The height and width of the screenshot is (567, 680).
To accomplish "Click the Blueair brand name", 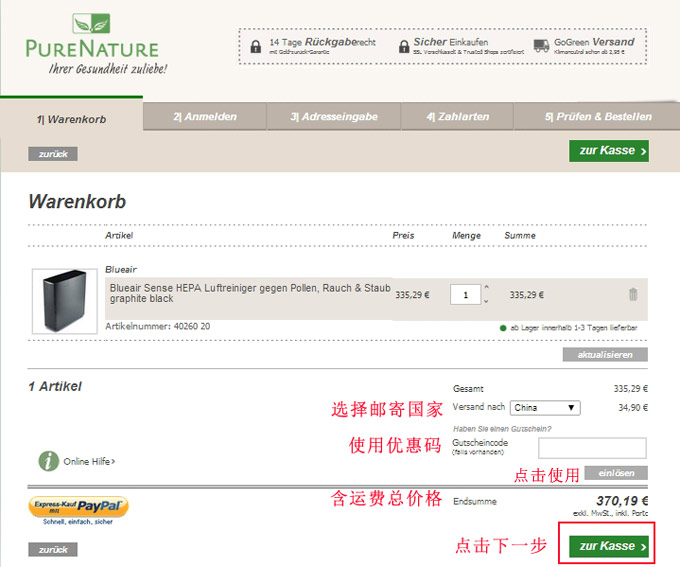I will 121,269.
